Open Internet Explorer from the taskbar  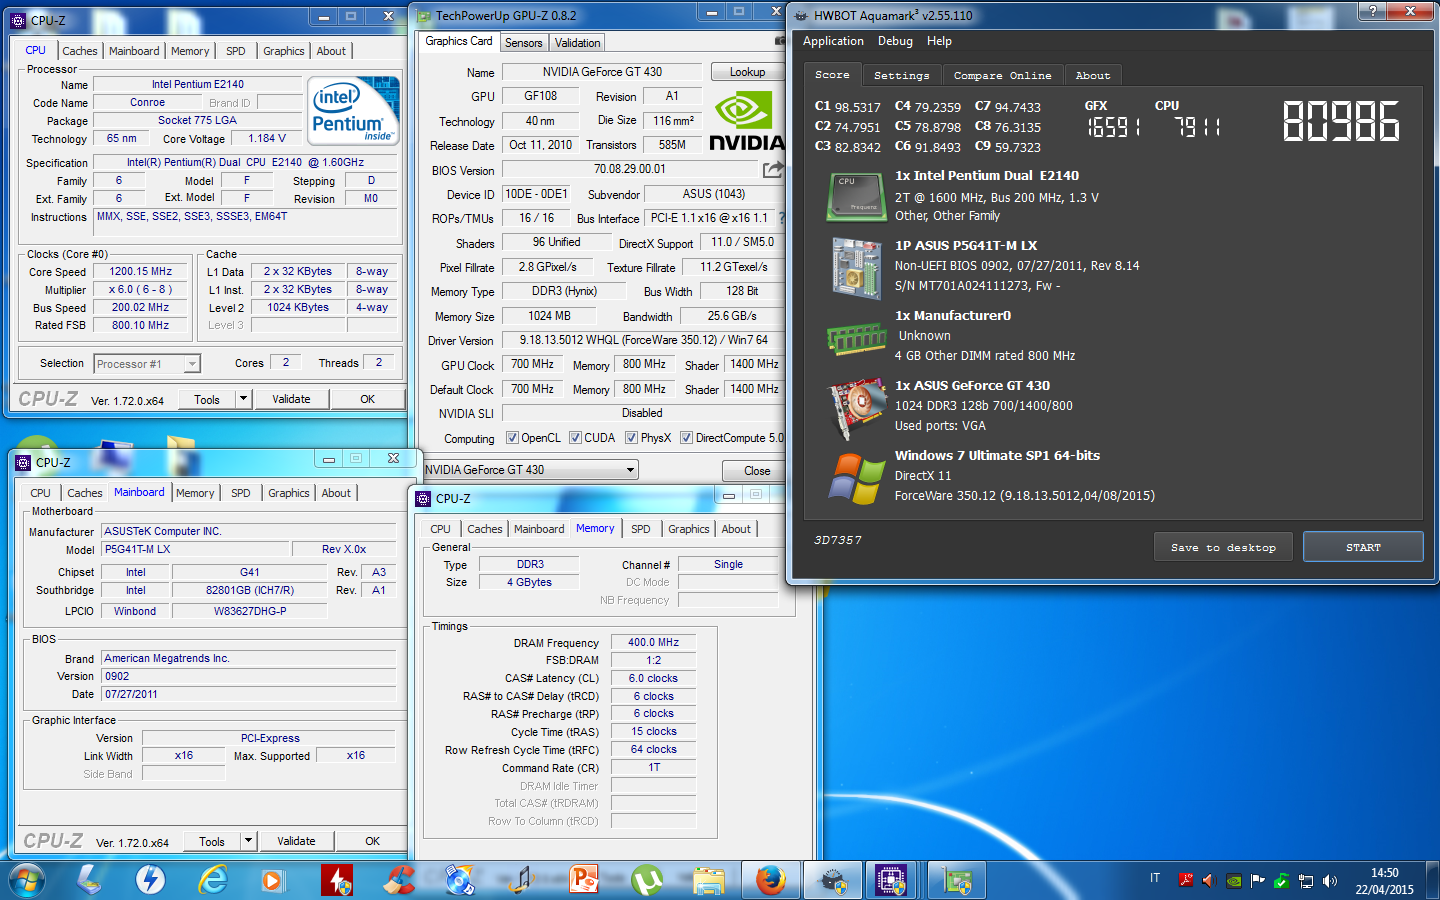213,880
